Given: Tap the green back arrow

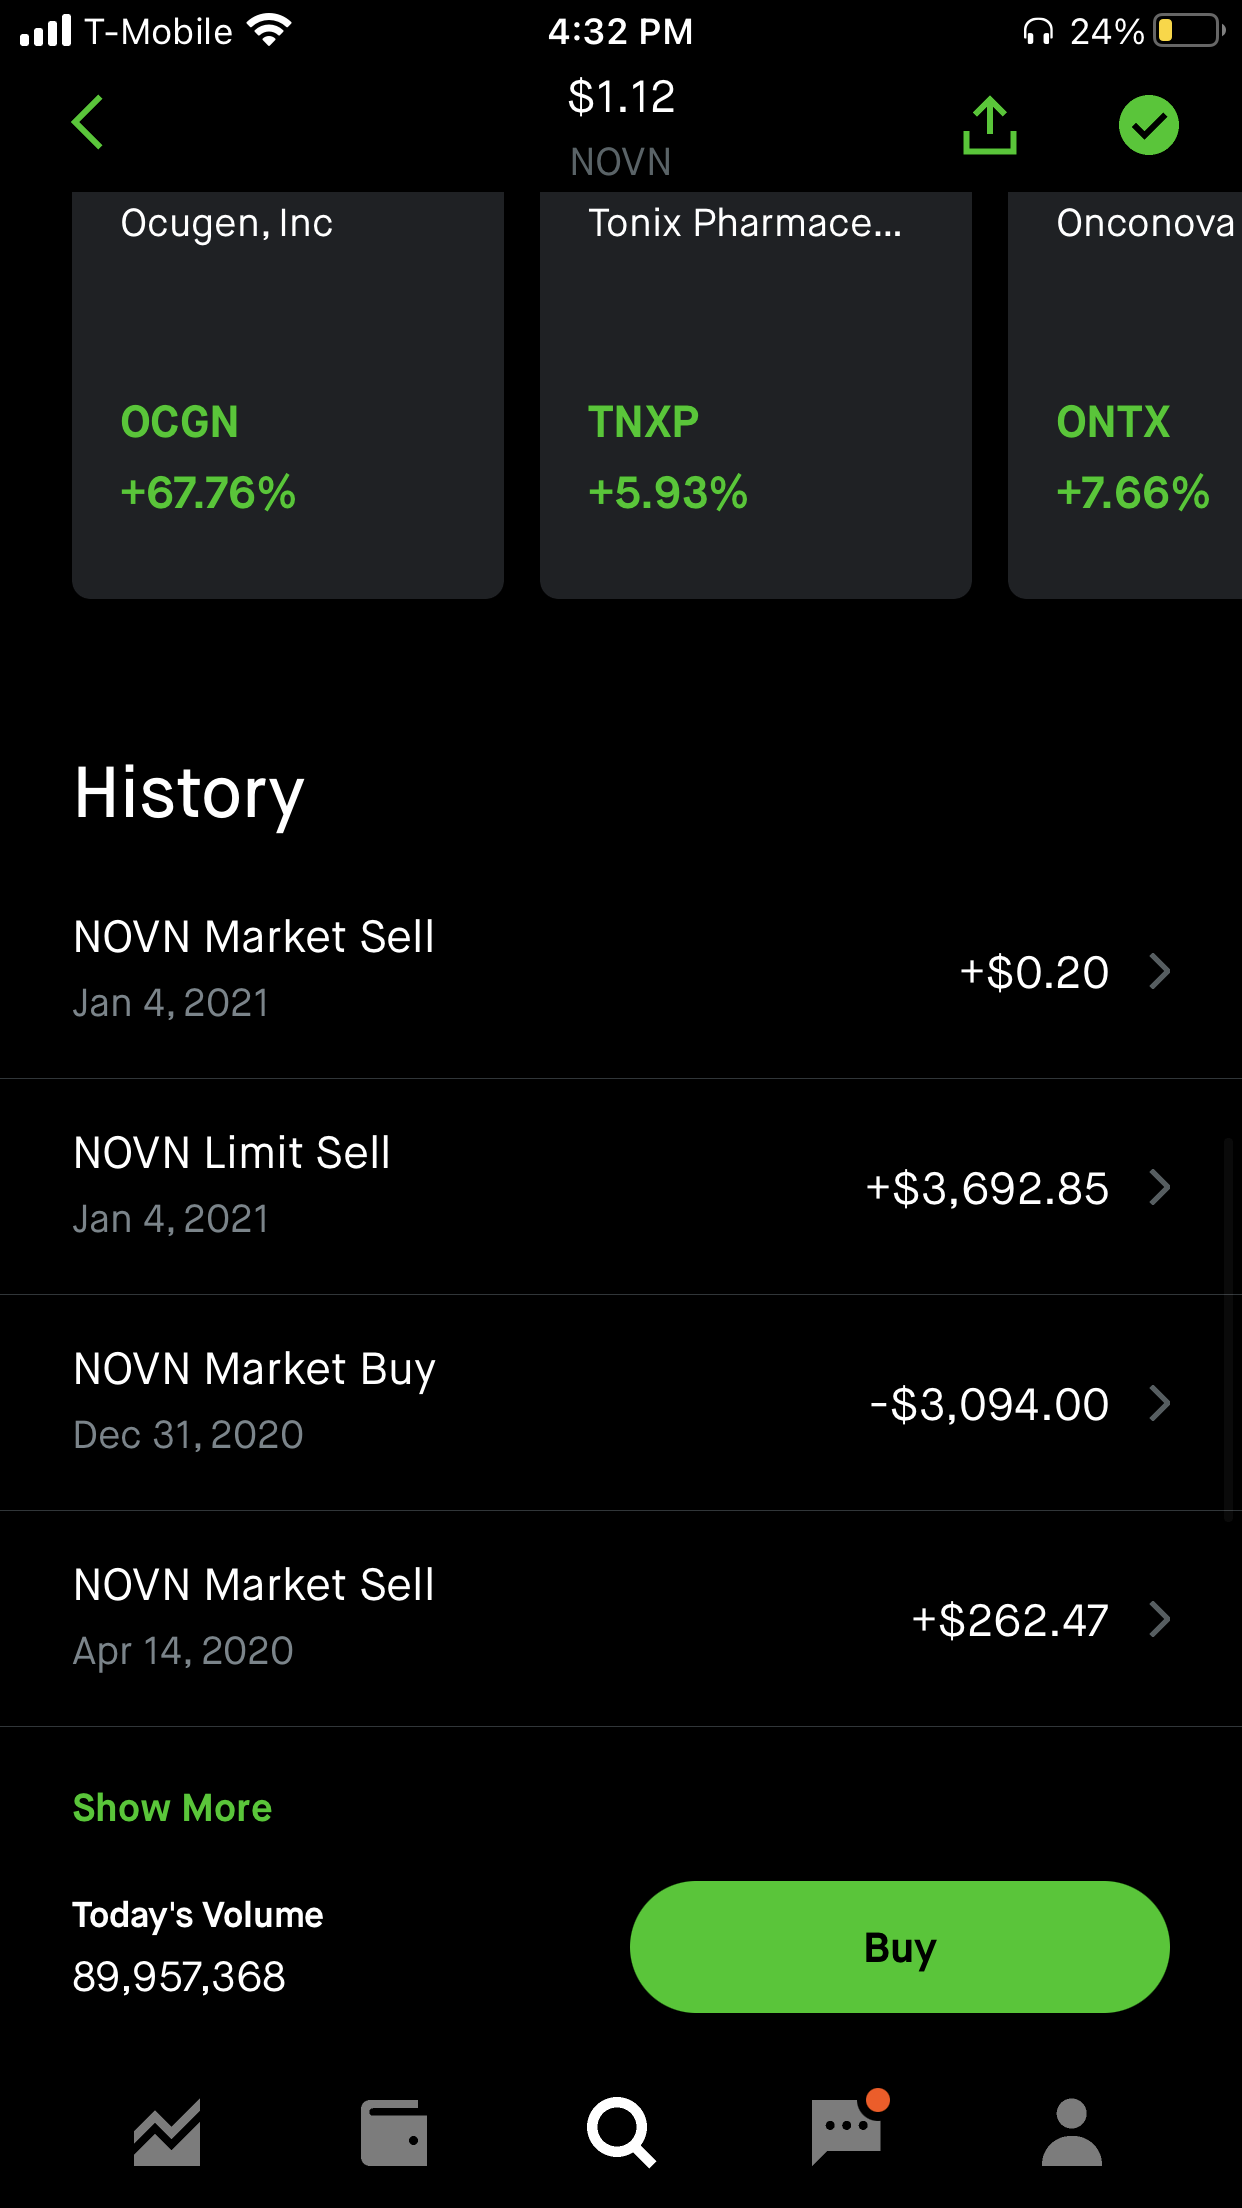Looking at the screenshot, I should tap(88, 123).
